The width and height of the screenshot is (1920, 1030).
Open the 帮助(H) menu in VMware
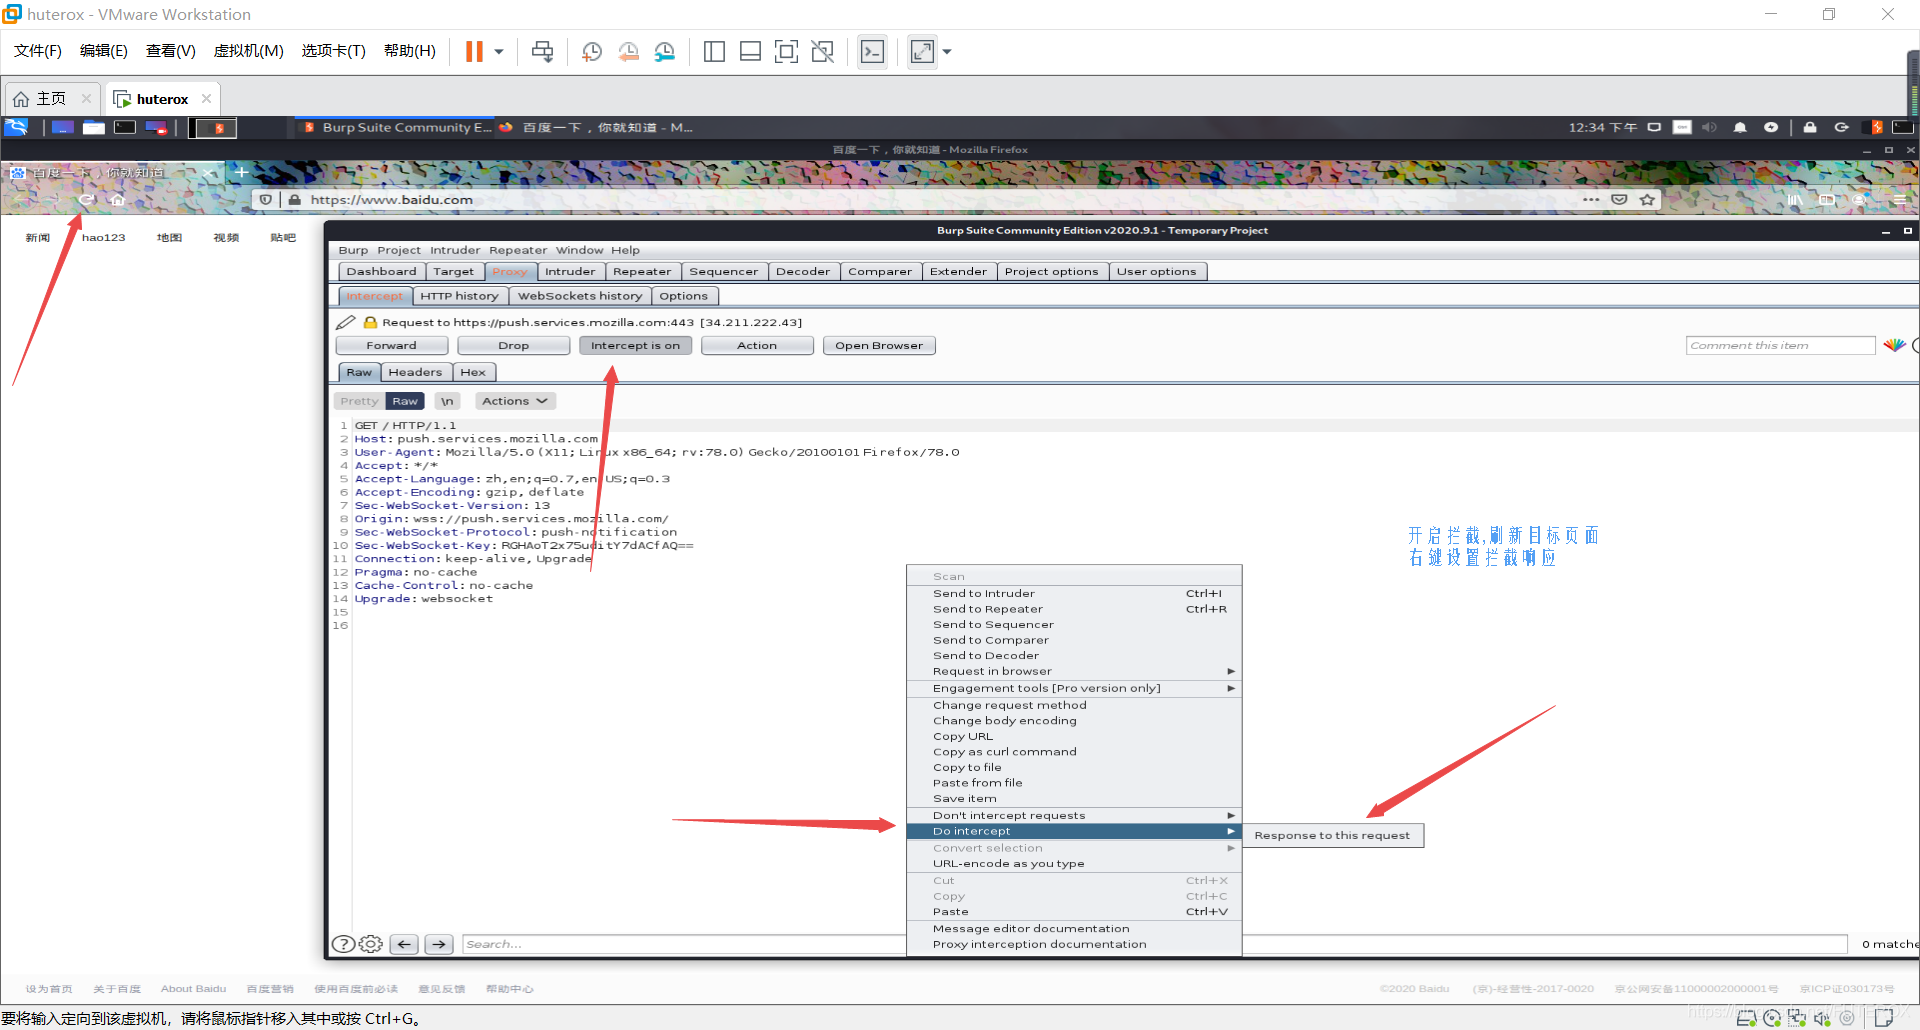tap(410, 51)
